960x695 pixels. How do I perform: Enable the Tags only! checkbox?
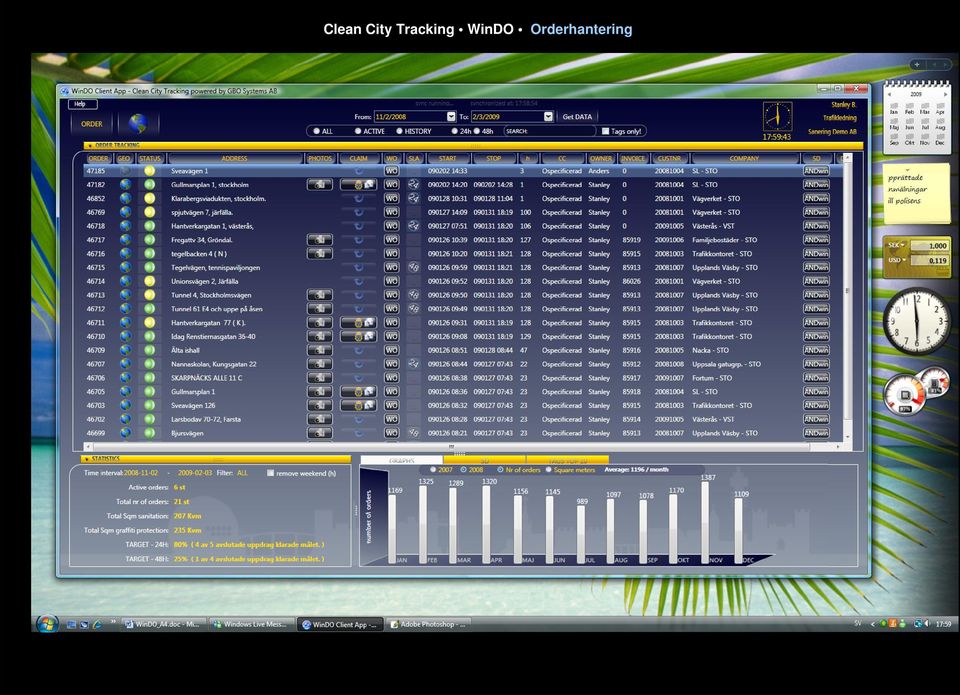click(605, 131)
